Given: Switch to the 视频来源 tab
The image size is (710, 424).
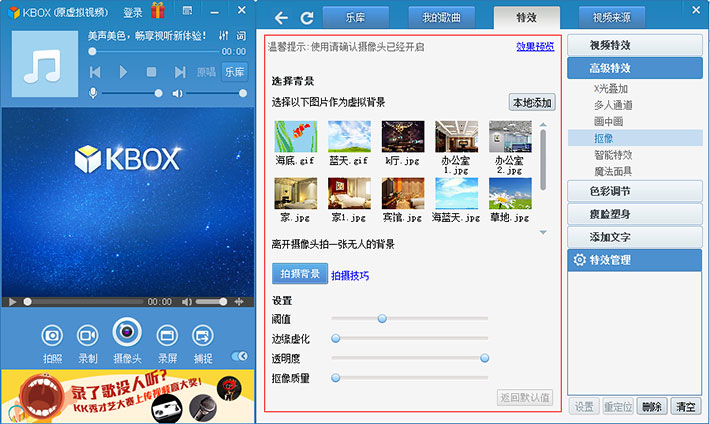Looking at the screenshot, I should pos(612,18).
